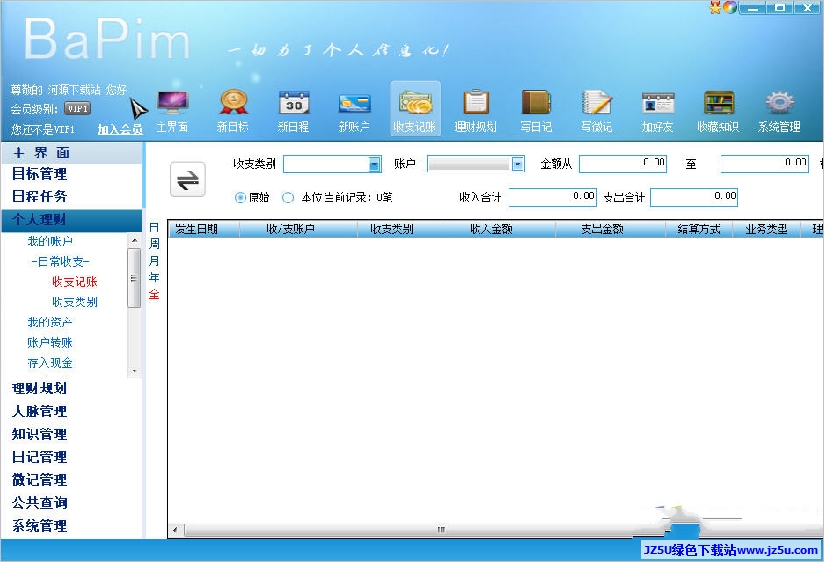Select 我的资产 in the tree
Viewport: 824px width, 562px height.
click(x=50, y=322)
